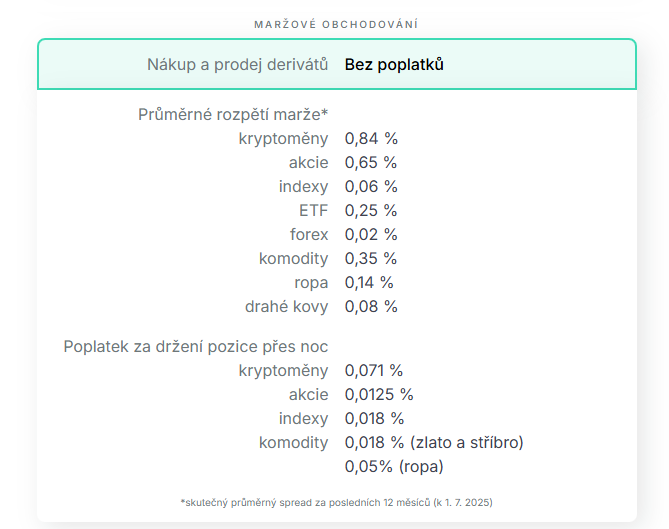Select the 0,06 % indexy spread value
This screenshot has width=669, height=529.
371,186
